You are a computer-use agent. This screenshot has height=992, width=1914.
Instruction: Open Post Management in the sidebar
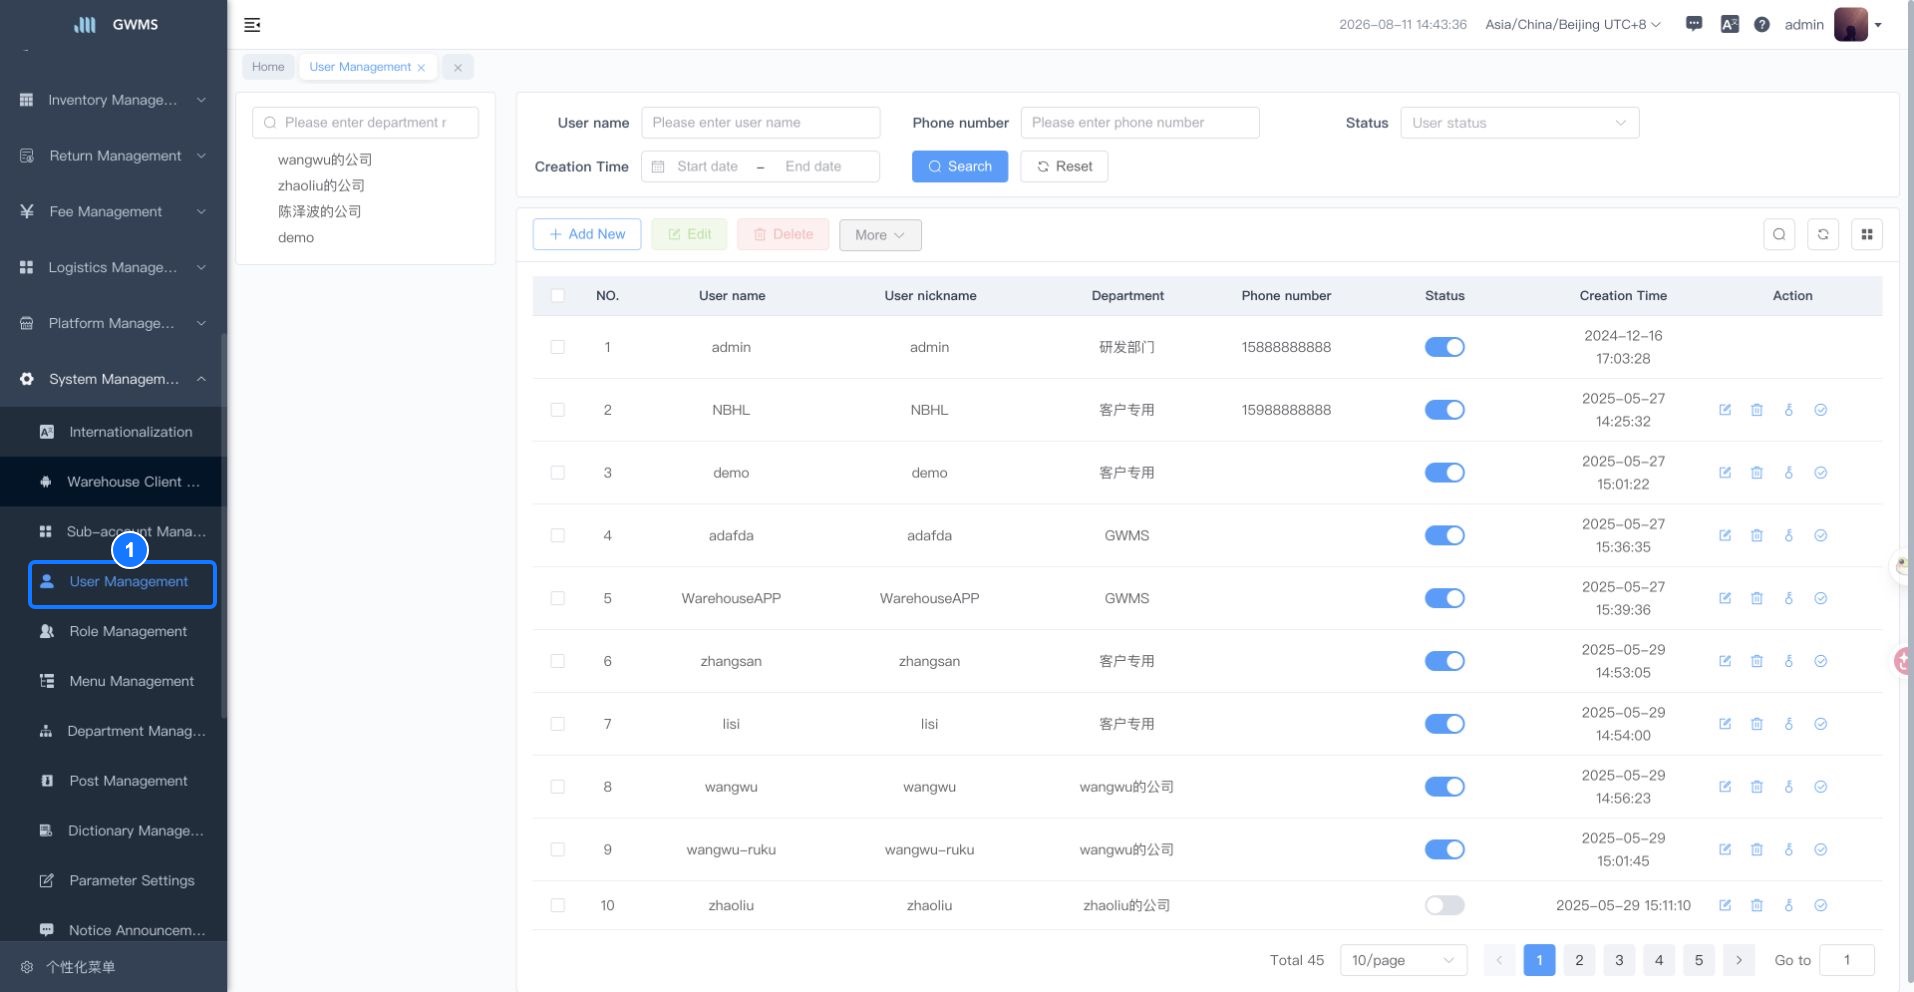point(113,781)
